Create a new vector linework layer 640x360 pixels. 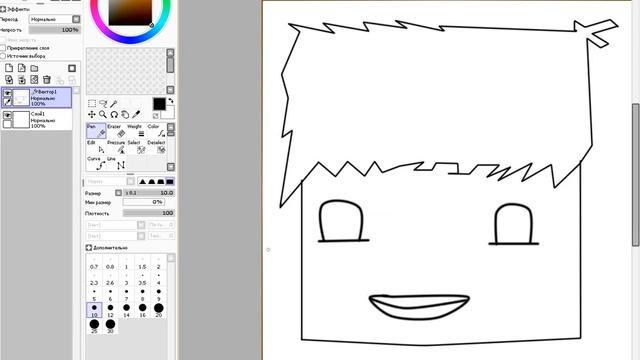[22, 68]
